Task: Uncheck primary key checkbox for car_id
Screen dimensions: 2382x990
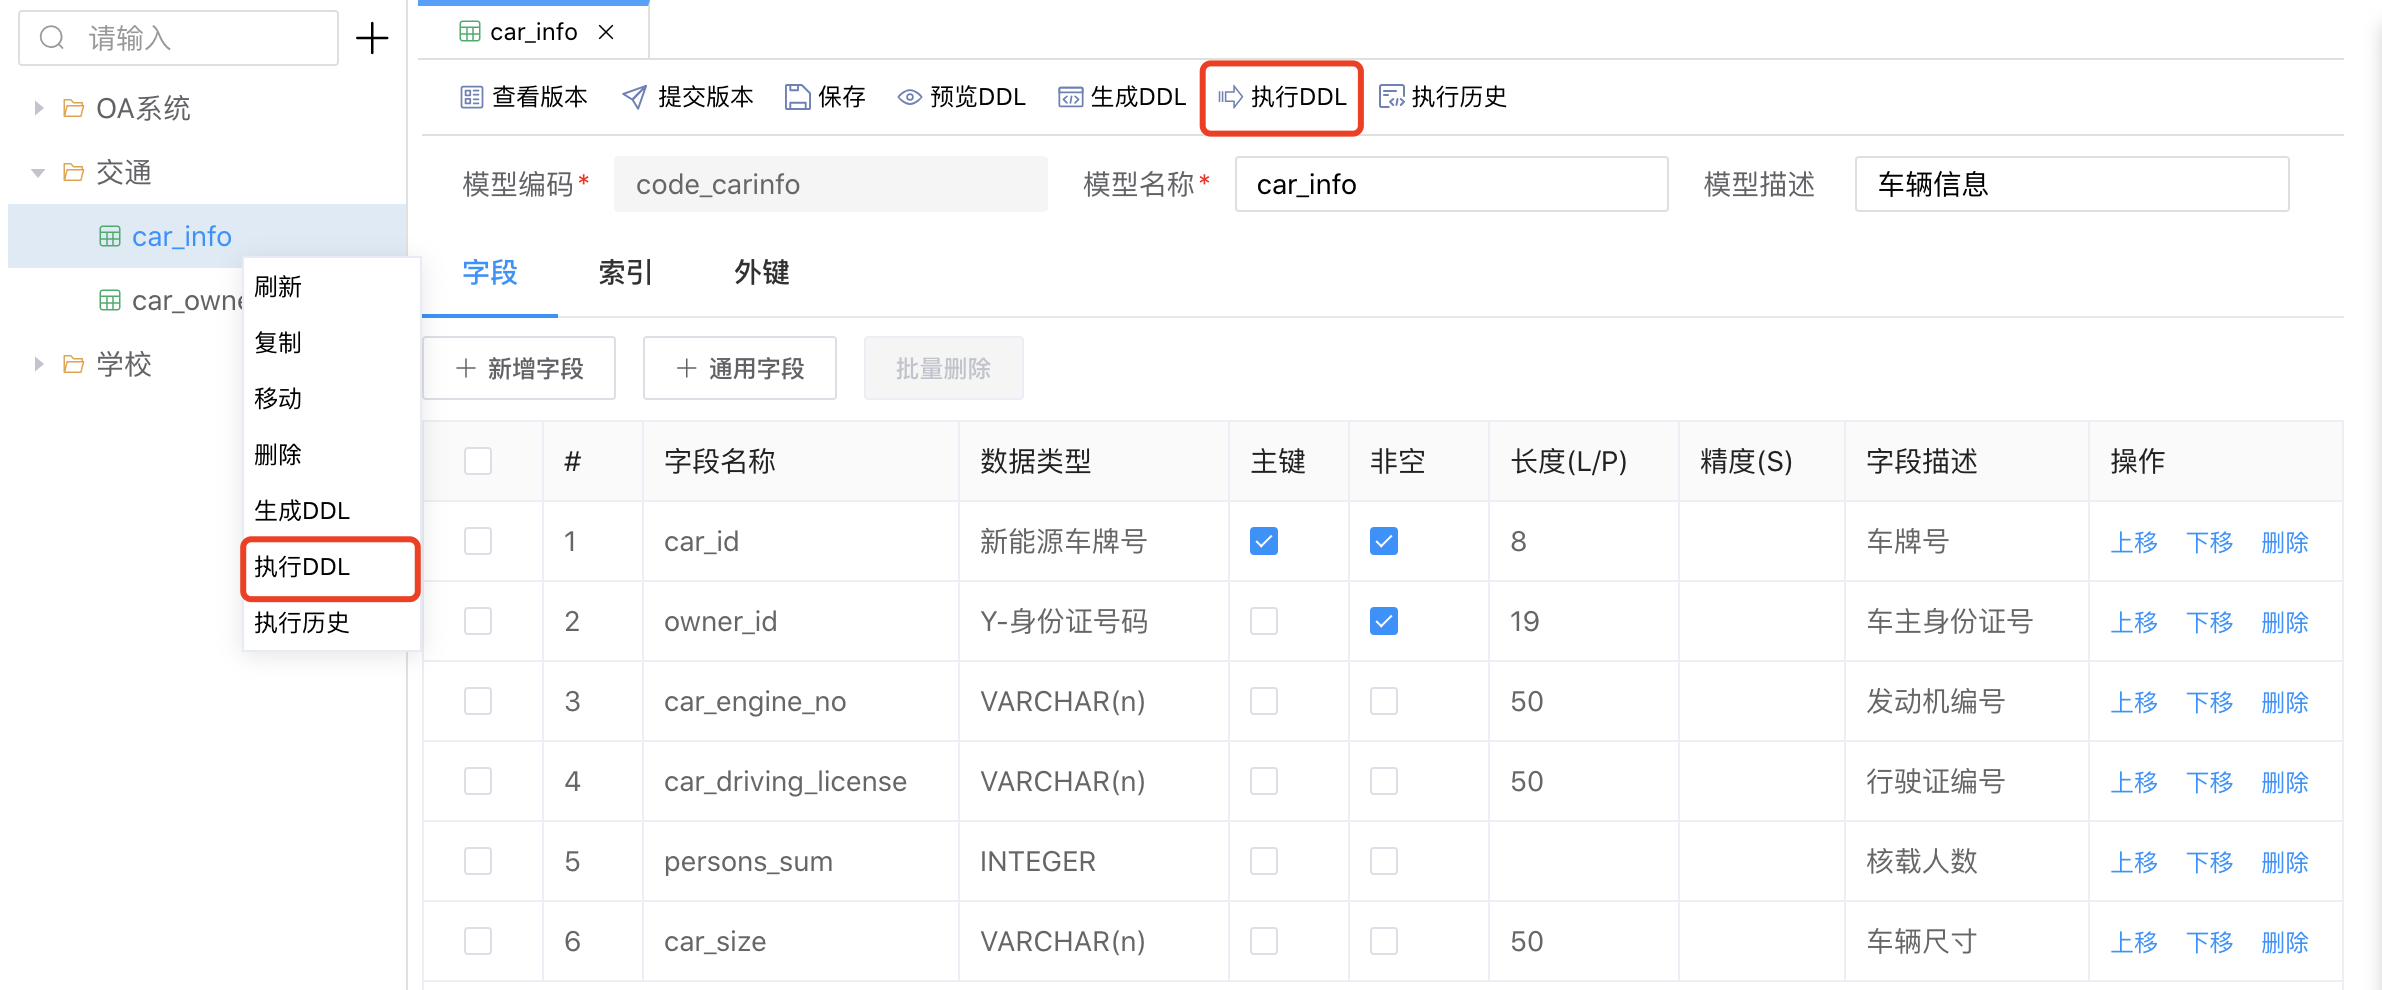Action: tap(1264, 541)
